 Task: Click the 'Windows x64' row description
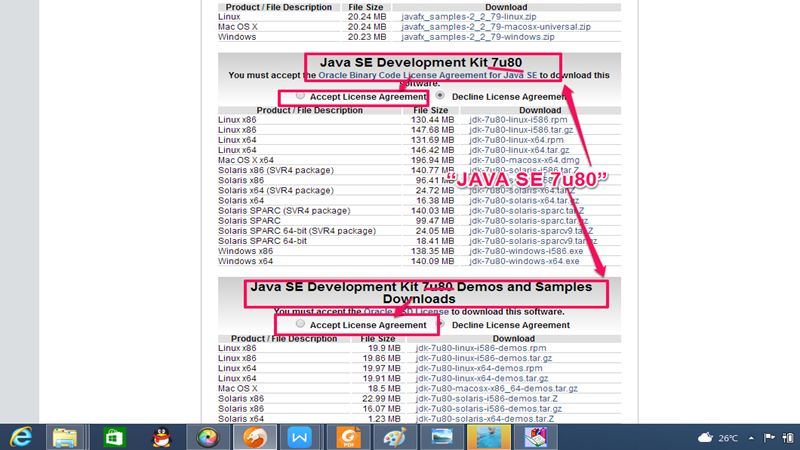pyautogui.click(x=245, y=261)
